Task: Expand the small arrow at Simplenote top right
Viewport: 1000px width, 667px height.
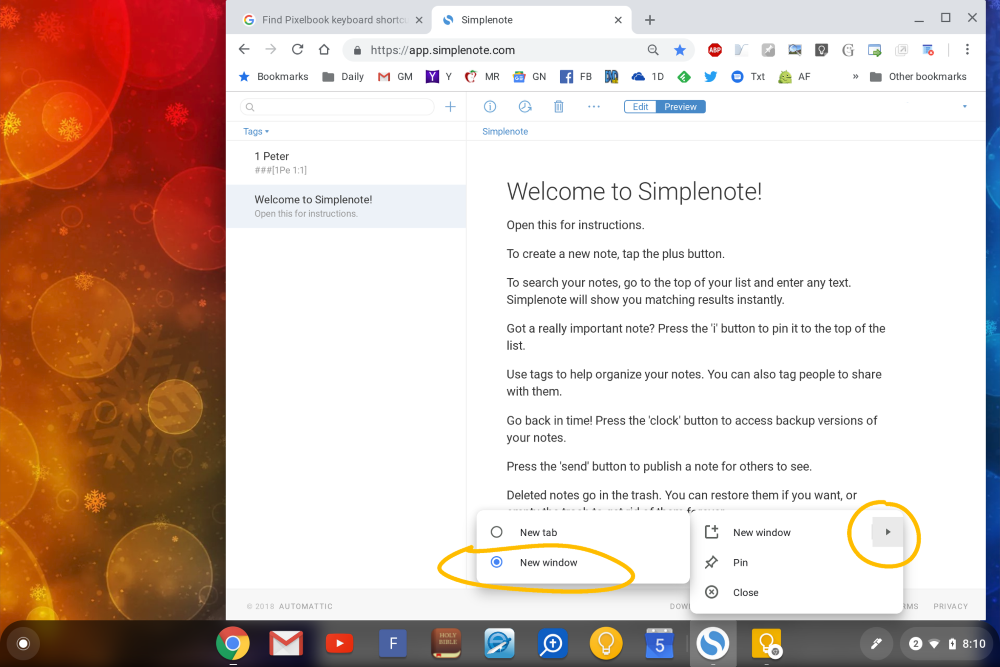Action: click(964, 106)
